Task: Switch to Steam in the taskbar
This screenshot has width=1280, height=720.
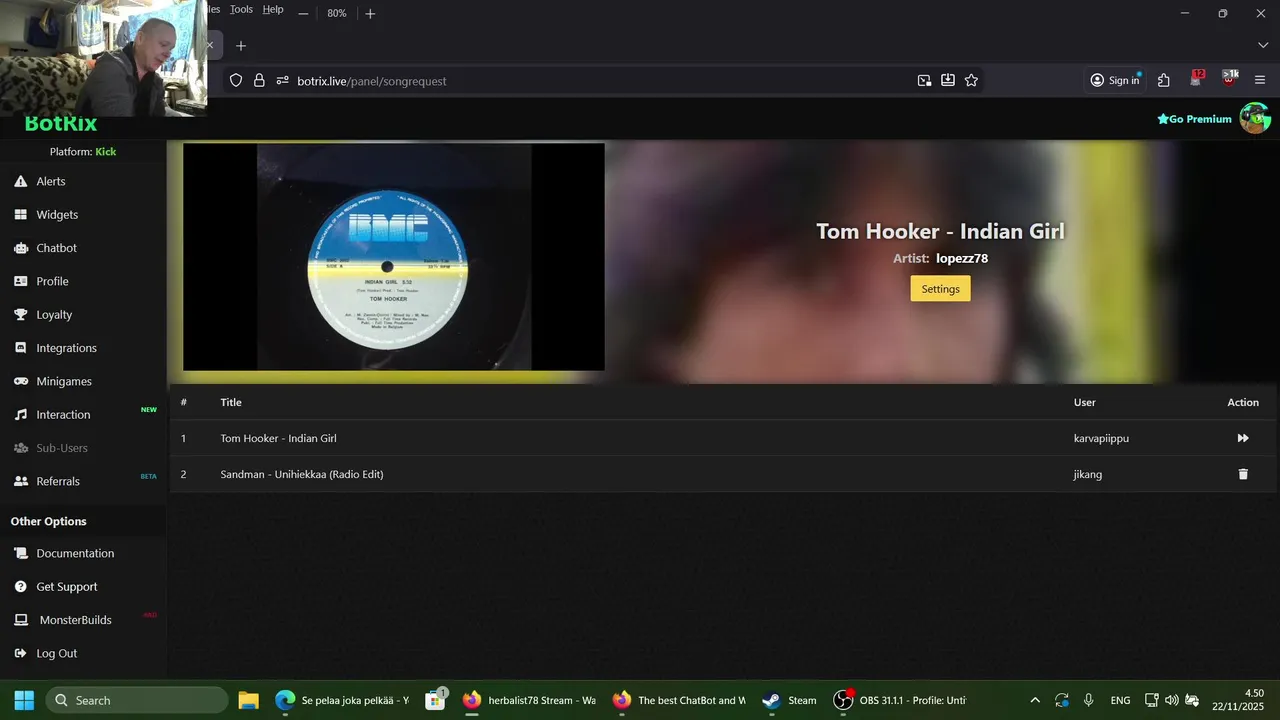Action: tap(789, 700)
